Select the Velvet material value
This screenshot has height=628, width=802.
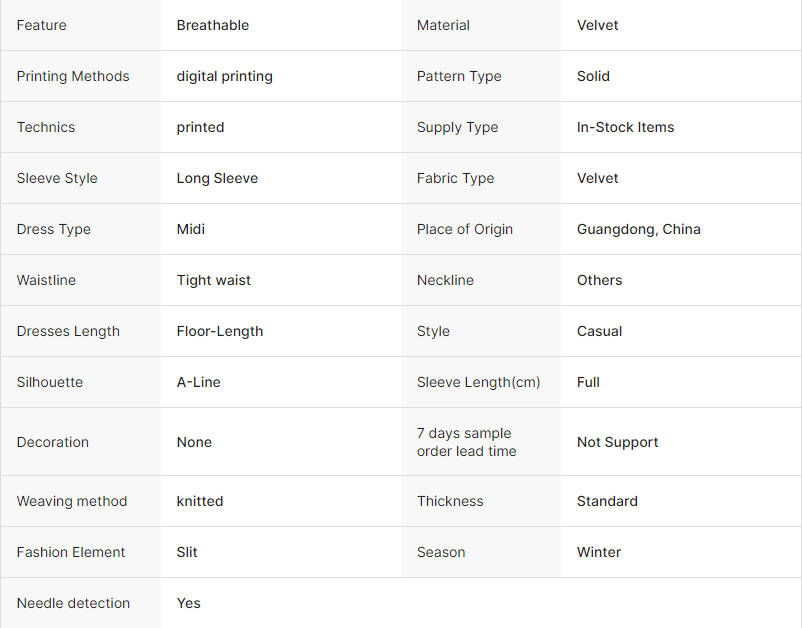tap(597, 25)
